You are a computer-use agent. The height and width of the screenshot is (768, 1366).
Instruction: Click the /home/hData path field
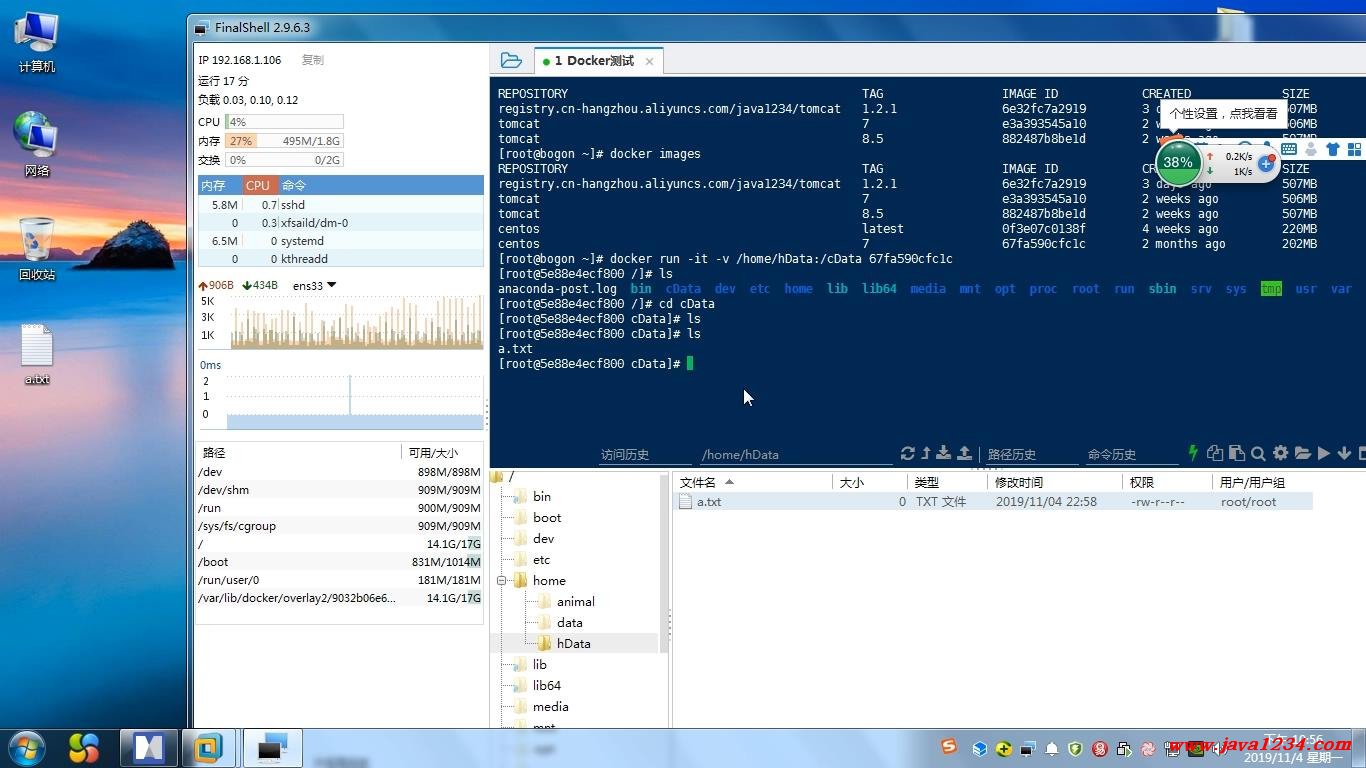tap(795, 455)
